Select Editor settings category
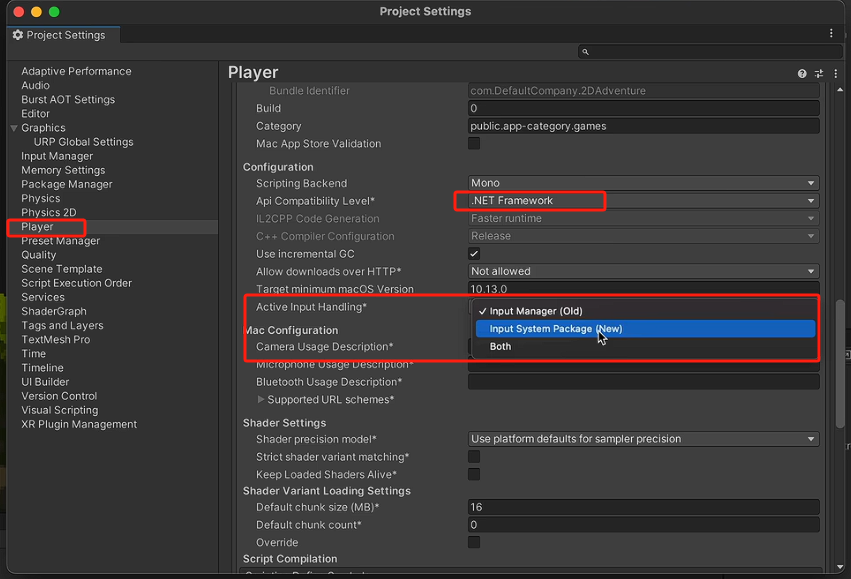The height and width of the screenshot is (579, 851). 35,113
